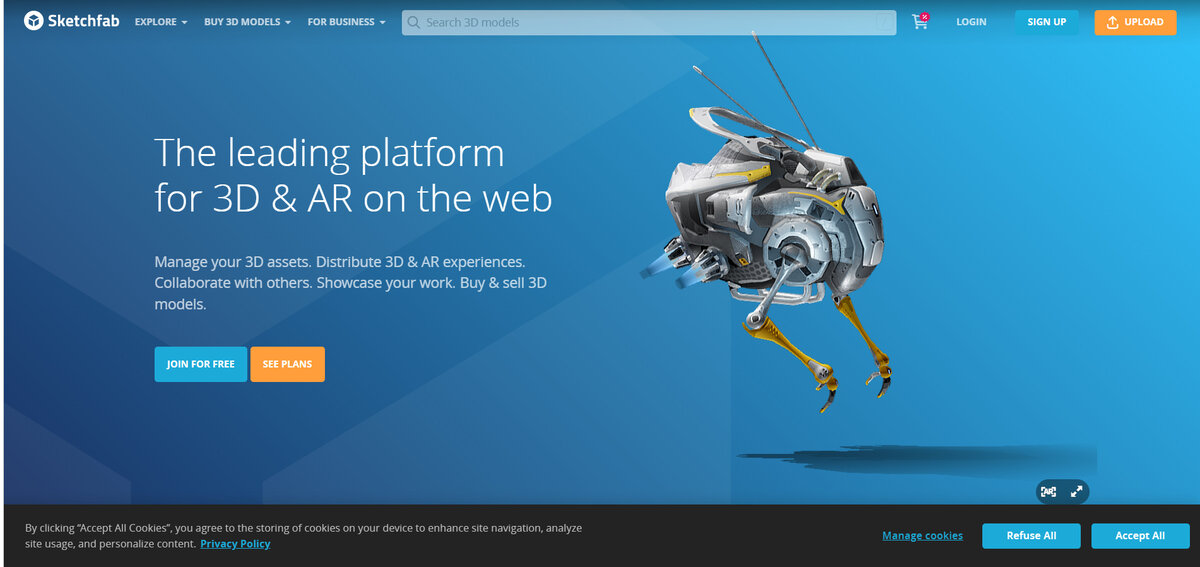This screenshot has height=567, width=1200.
Task: Click the search magnifier icon
Action: (414, 22)
